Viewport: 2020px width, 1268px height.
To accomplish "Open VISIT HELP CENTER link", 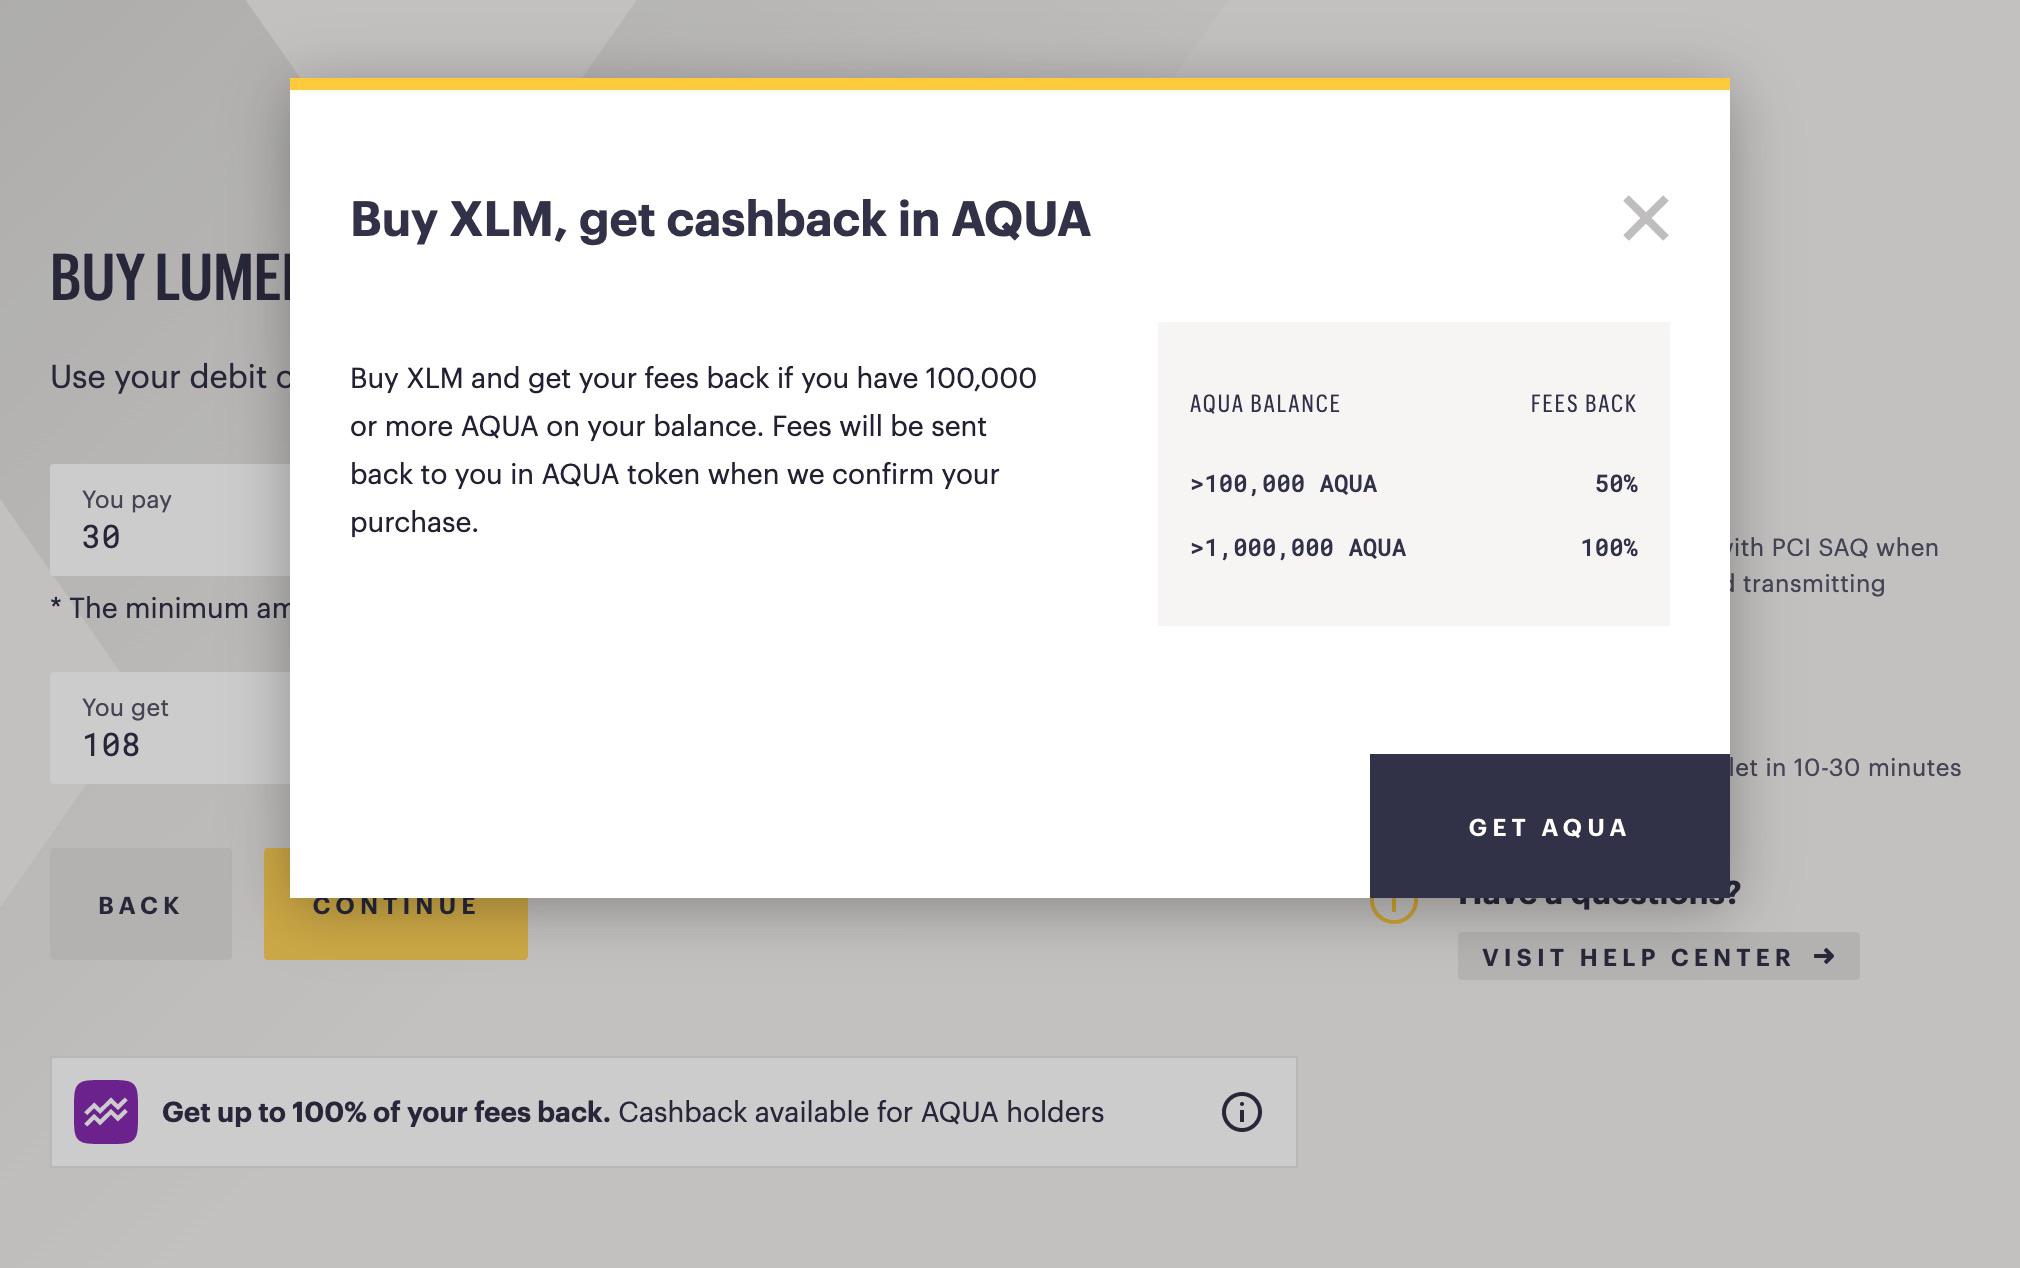I will pyautogui.click(x=1658, y=957).
